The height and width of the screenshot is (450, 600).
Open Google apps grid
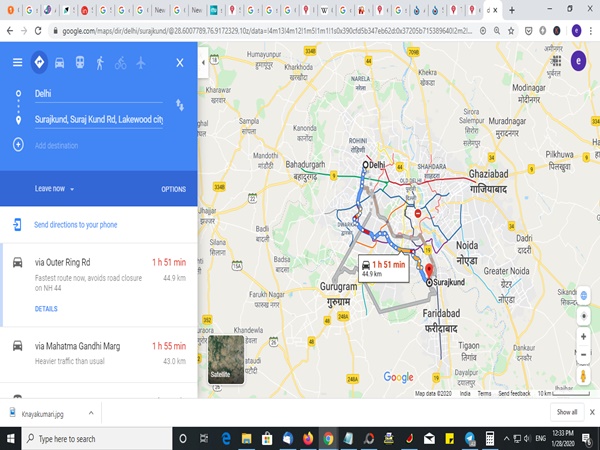(556, 61)
